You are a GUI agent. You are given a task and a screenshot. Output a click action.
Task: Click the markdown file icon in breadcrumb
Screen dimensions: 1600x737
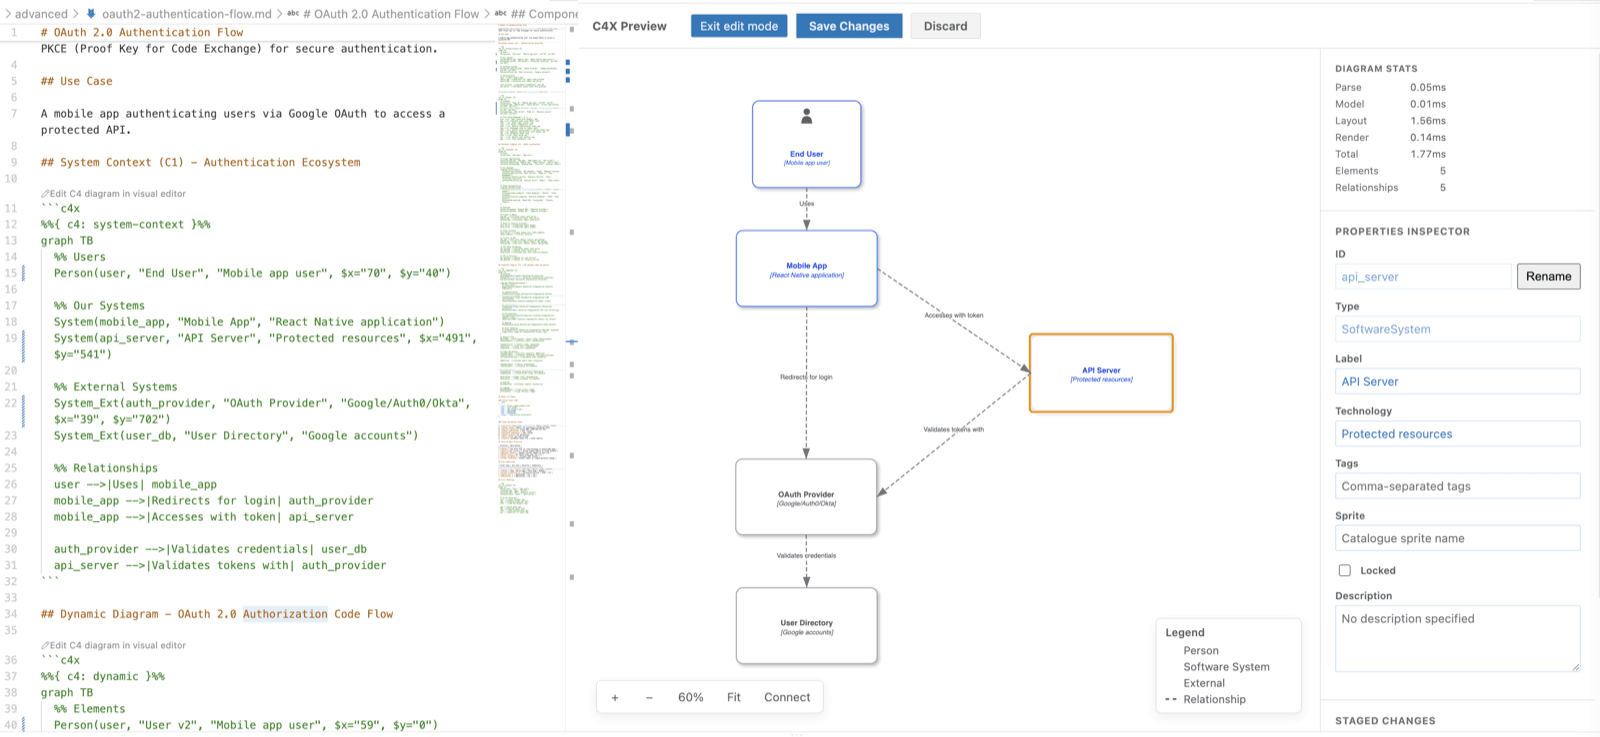[92, 14]
